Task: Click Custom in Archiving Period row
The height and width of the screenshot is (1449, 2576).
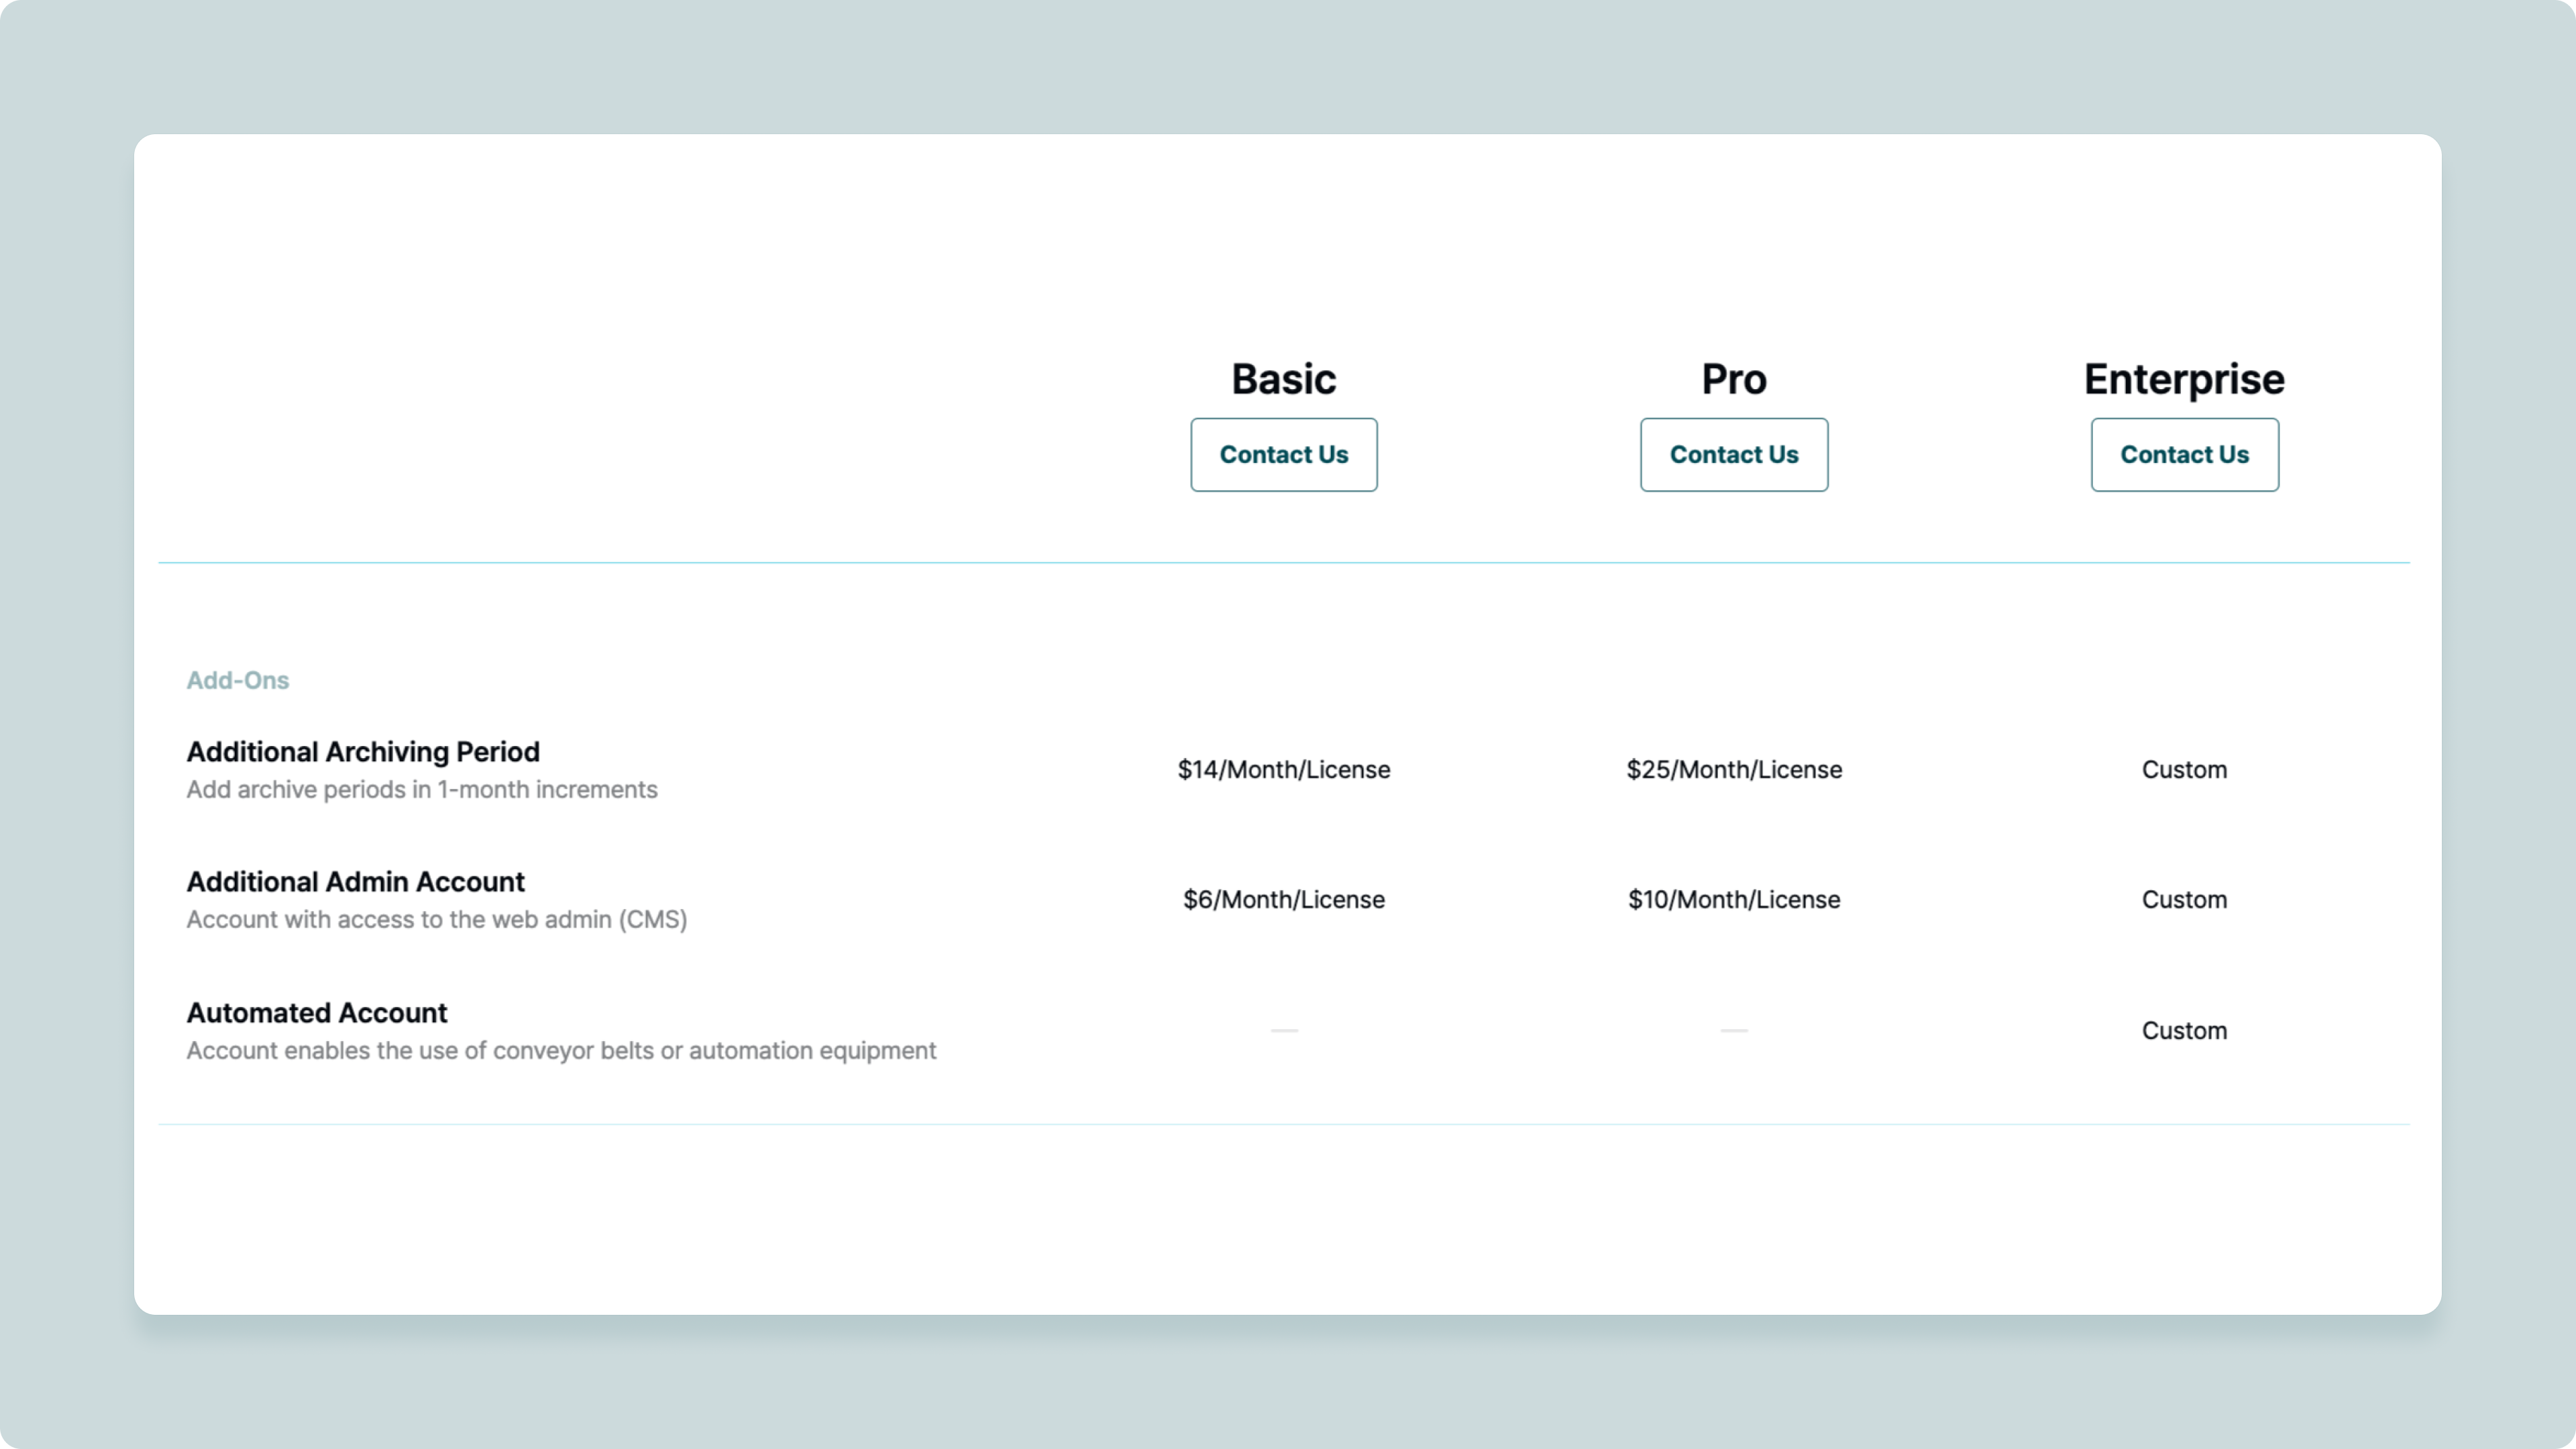Action: (x=2184, y=770)
